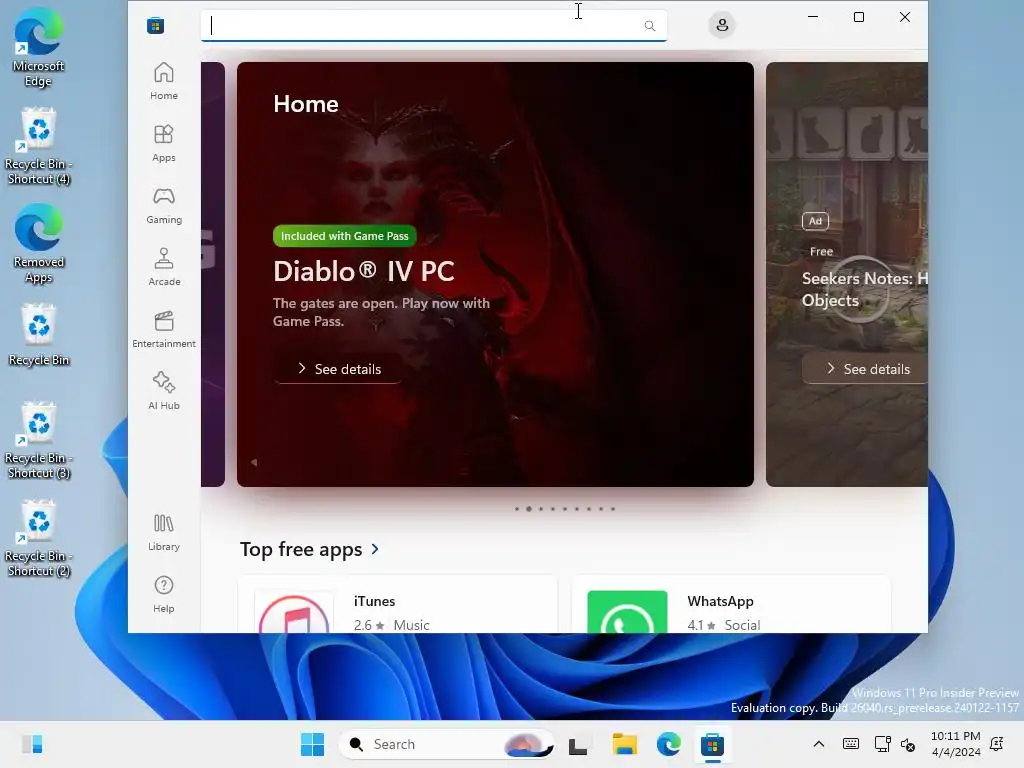The width and height of the screenshot is (1024, 768).
Task: Click the muted volume tray icon
Action: [908, 744]
